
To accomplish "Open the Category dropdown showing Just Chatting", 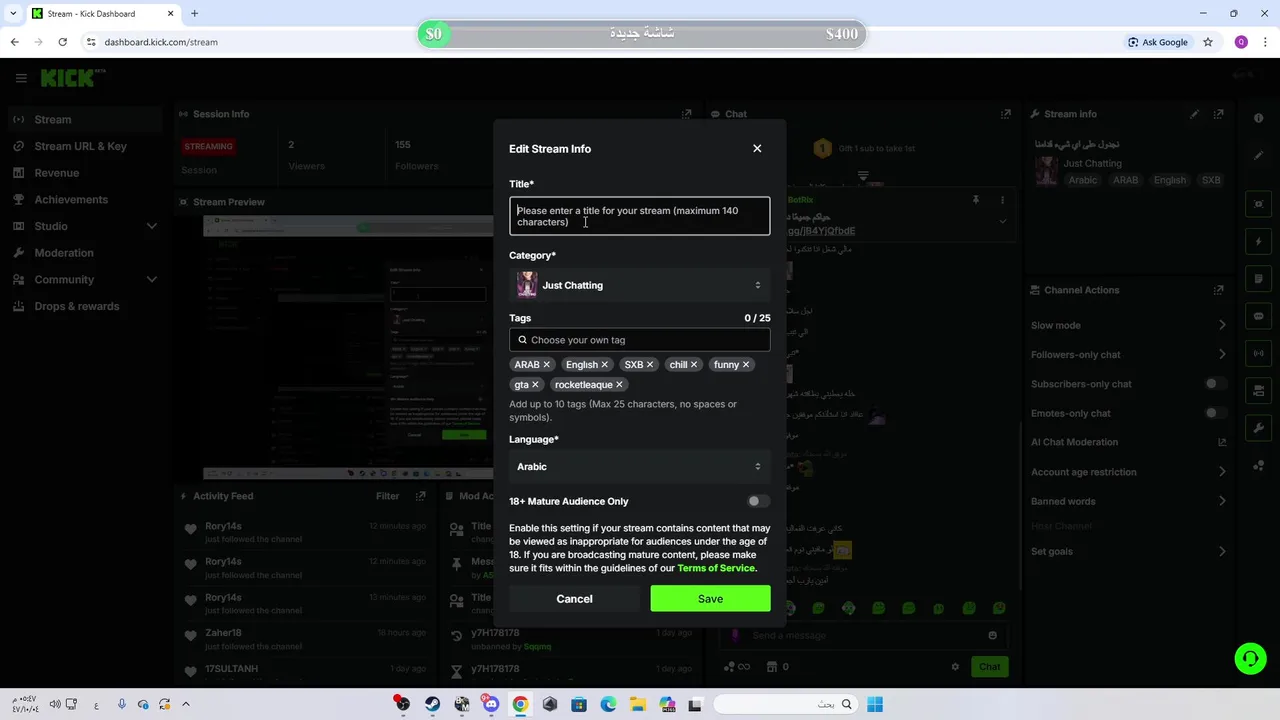I will 639,285.
